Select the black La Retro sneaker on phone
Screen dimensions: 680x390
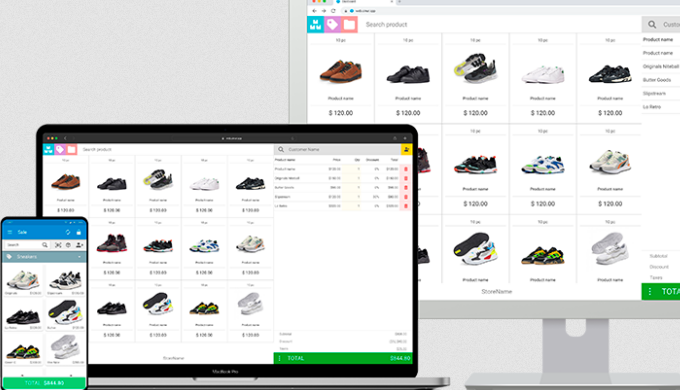pos(23,314)
